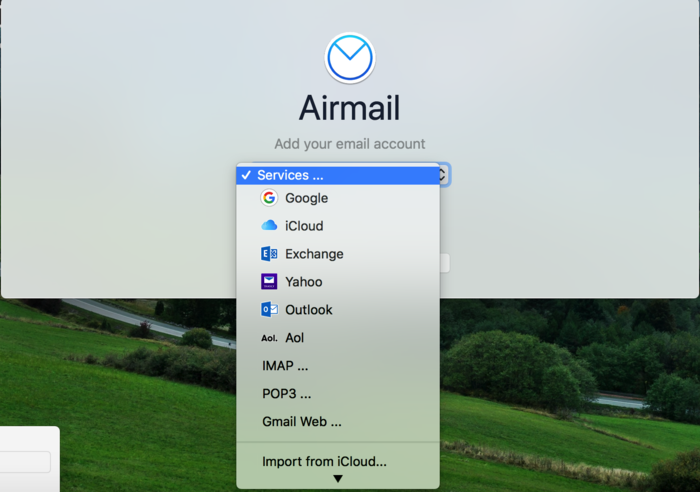Pick Exchange from the dropdown menu
Image resolution: width=700 pixels, height=492 pixels.
[x=338, y=254]
